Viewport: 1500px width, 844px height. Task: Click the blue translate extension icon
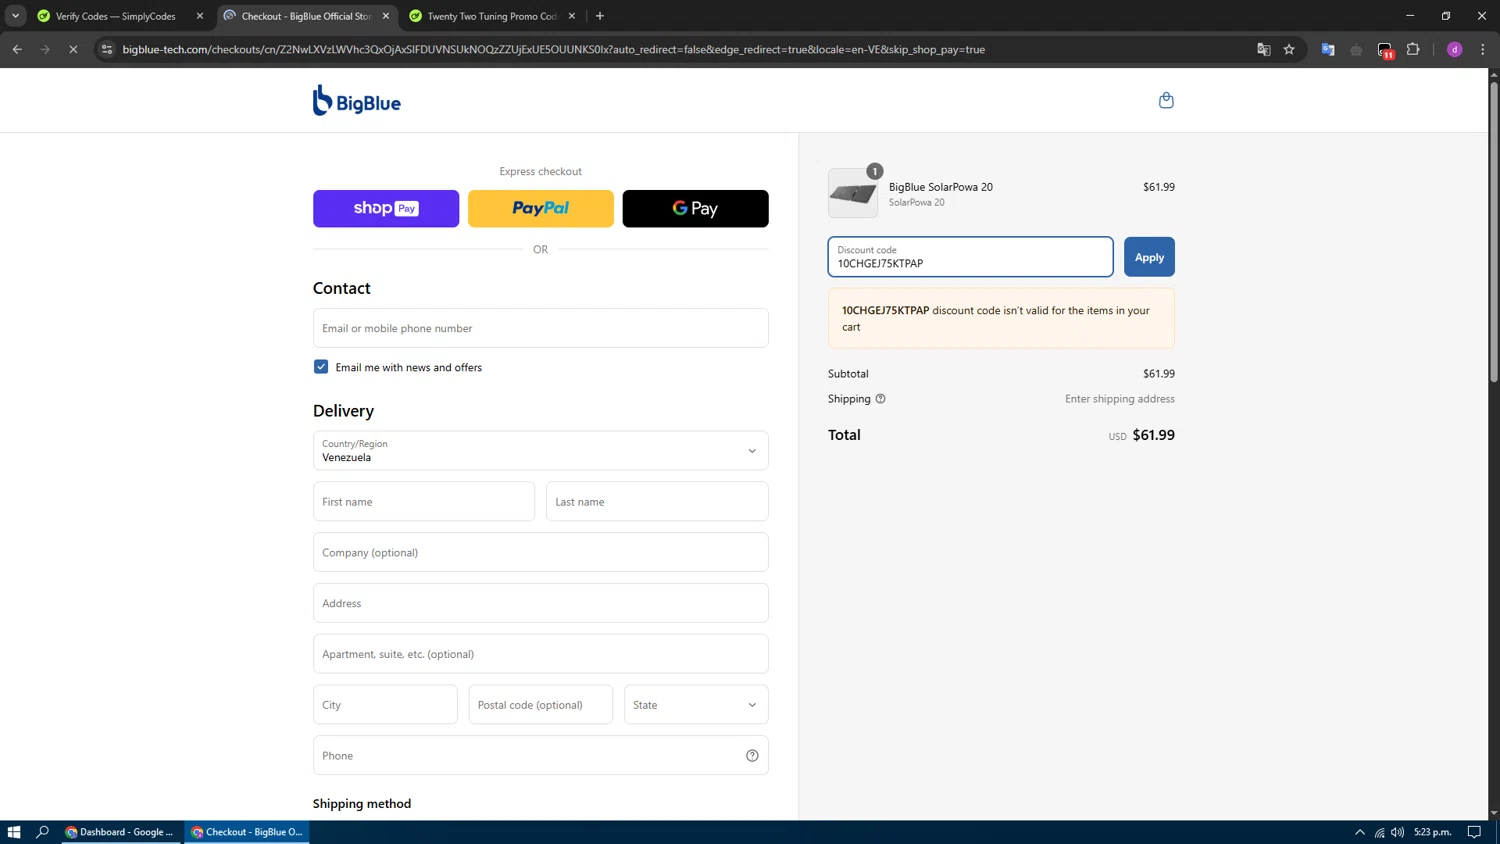point(1328,49)
